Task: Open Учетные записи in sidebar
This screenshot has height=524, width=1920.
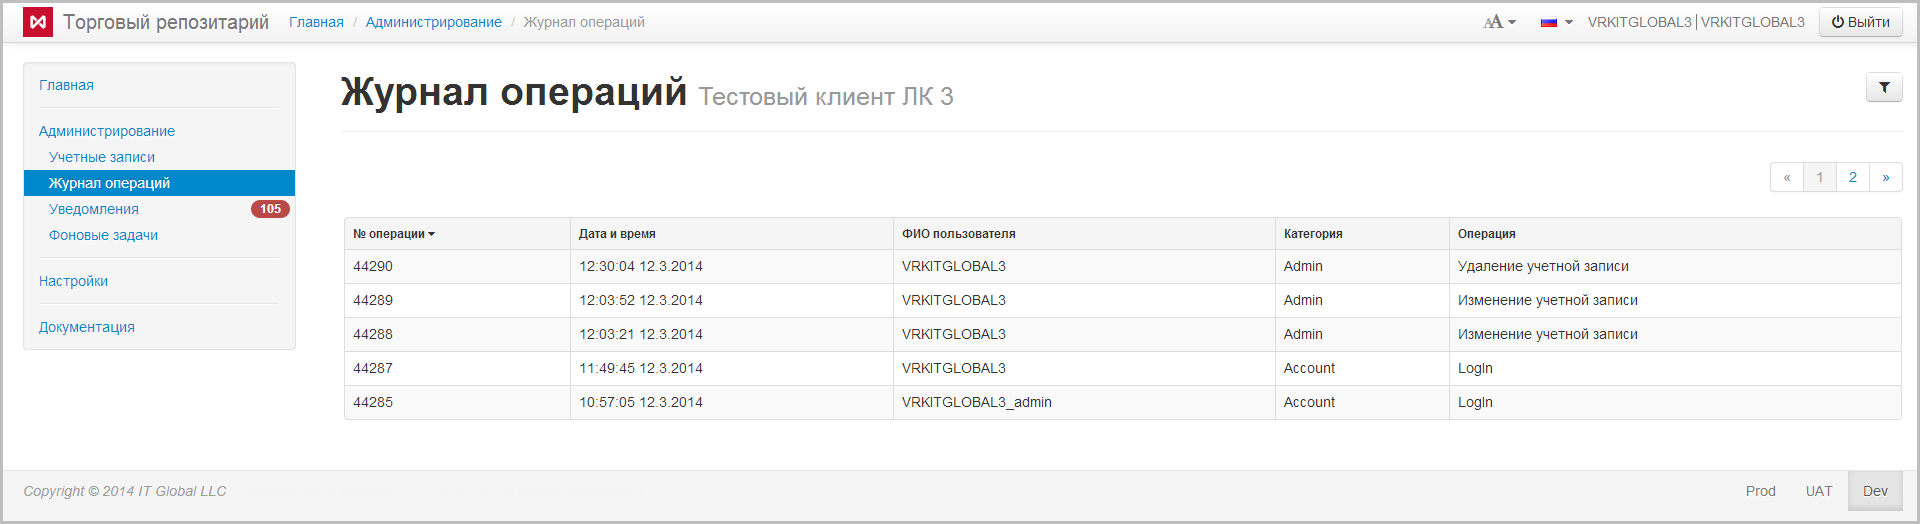Action: point(102,157)
